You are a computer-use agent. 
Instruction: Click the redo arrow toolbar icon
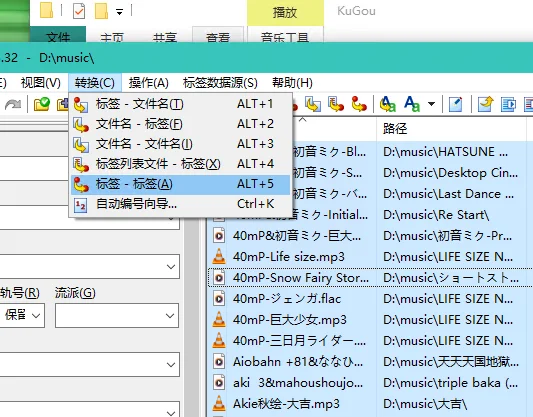[13, 104]
